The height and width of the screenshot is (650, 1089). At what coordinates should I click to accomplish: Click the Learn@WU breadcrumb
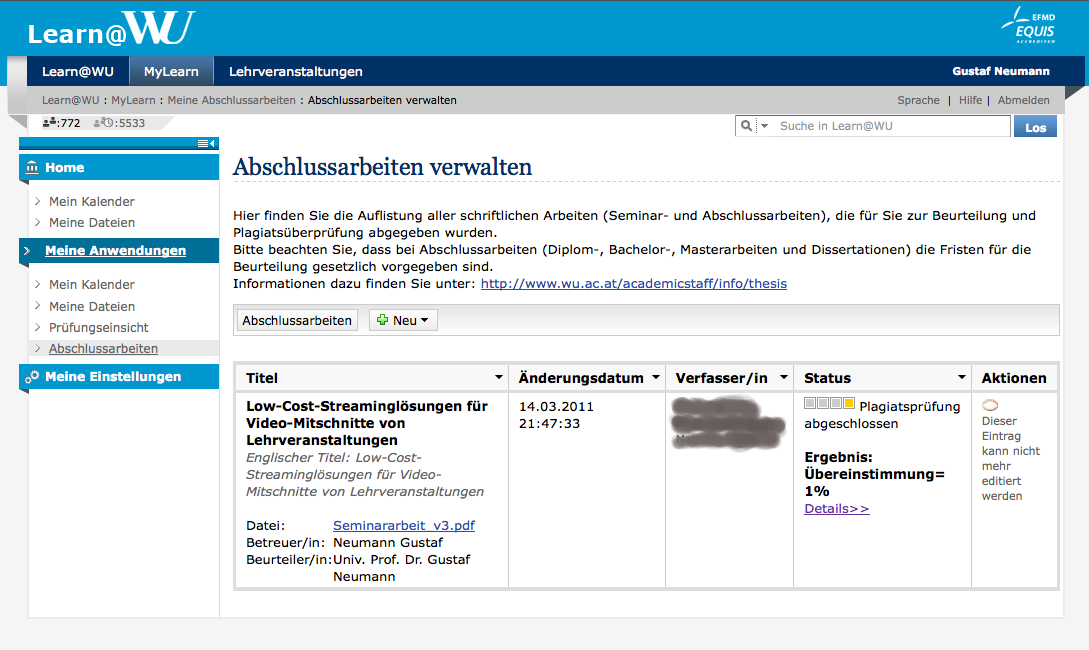(x=70, y=100)
